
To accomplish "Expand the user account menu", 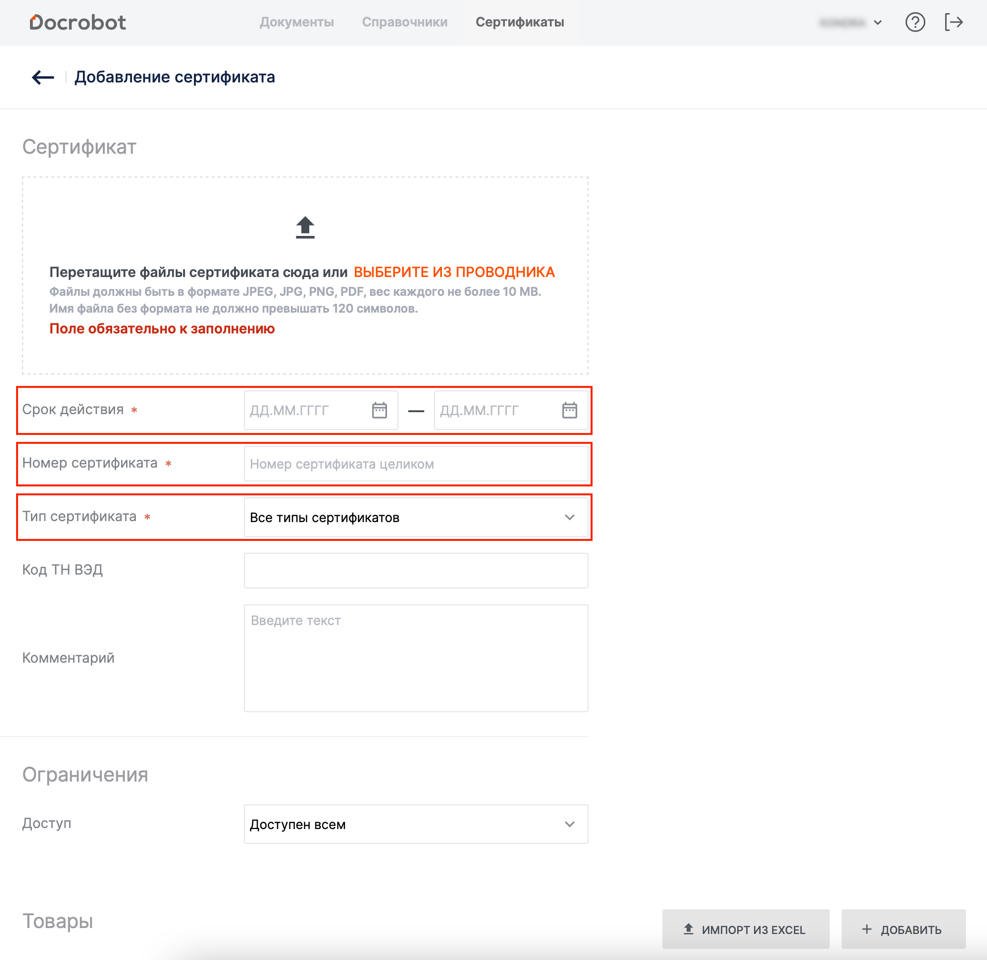I will (851, 22).
